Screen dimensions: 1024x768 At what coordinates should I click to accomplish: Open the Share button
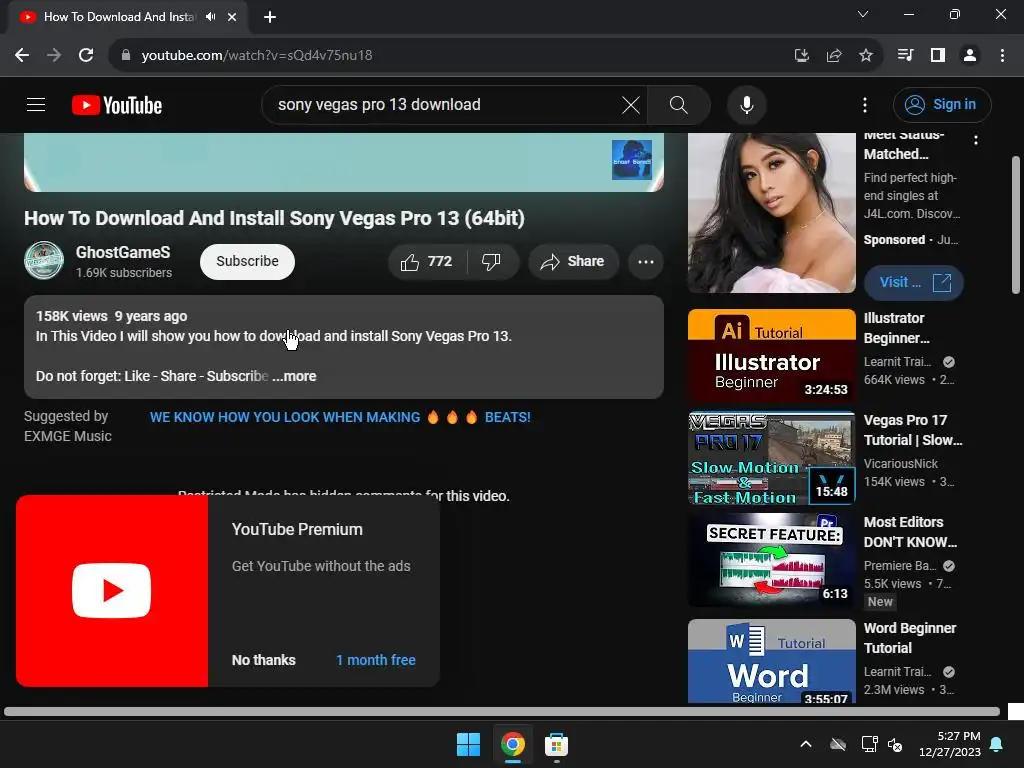coord(573,262)
